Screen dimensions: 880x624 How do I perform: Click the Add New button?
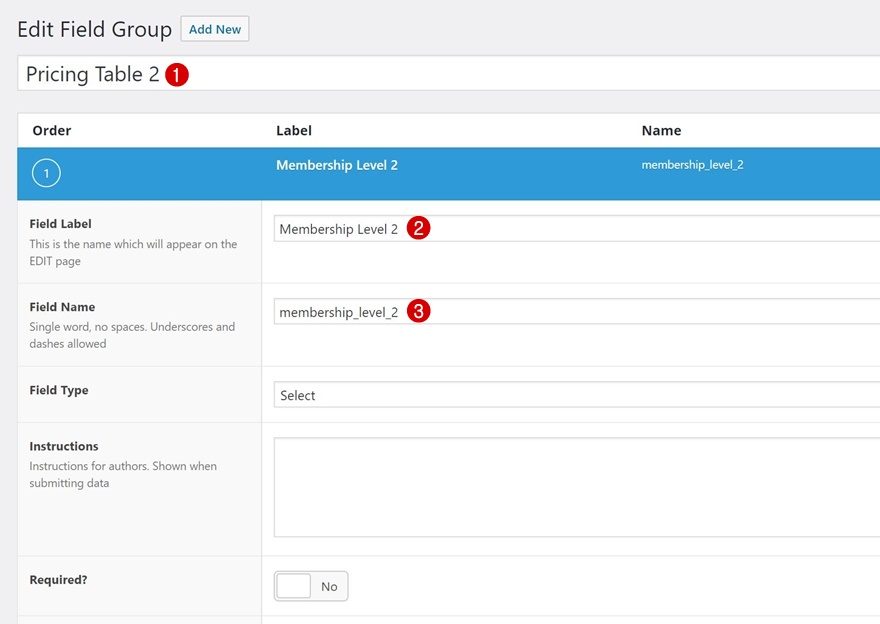pos(215,29)
